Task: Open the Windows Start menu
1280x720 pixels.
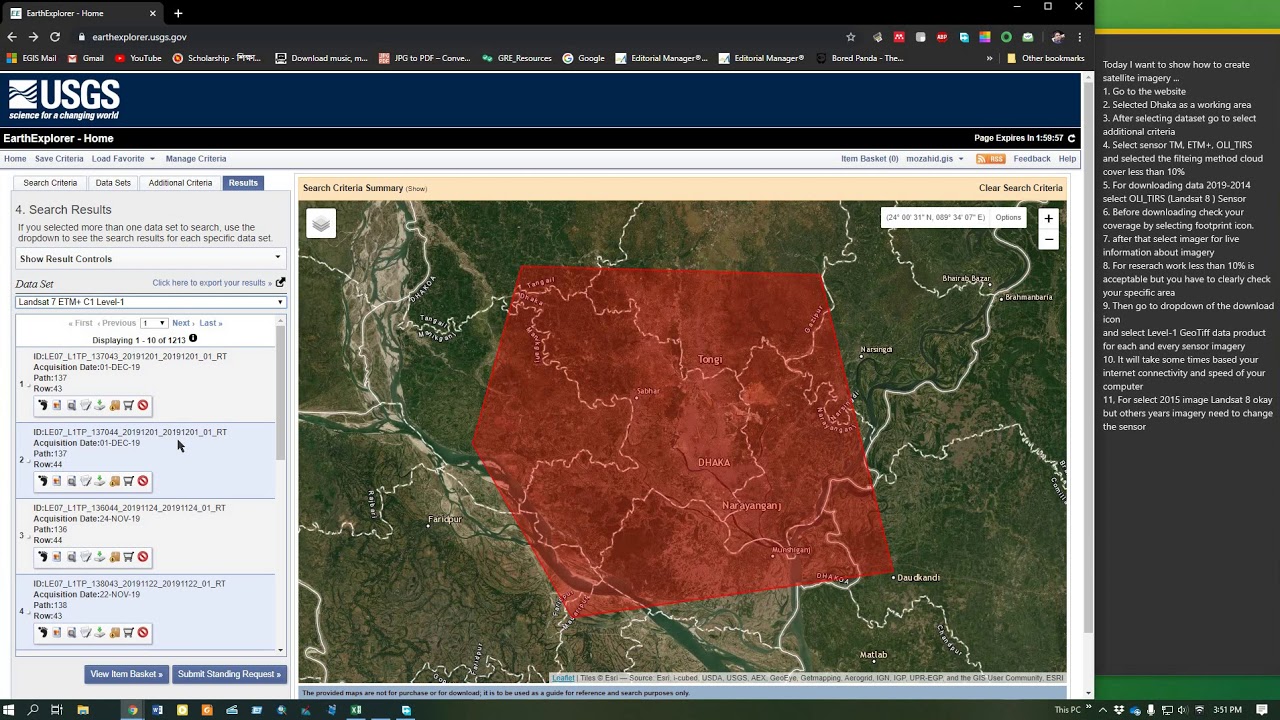Action: 8,710
